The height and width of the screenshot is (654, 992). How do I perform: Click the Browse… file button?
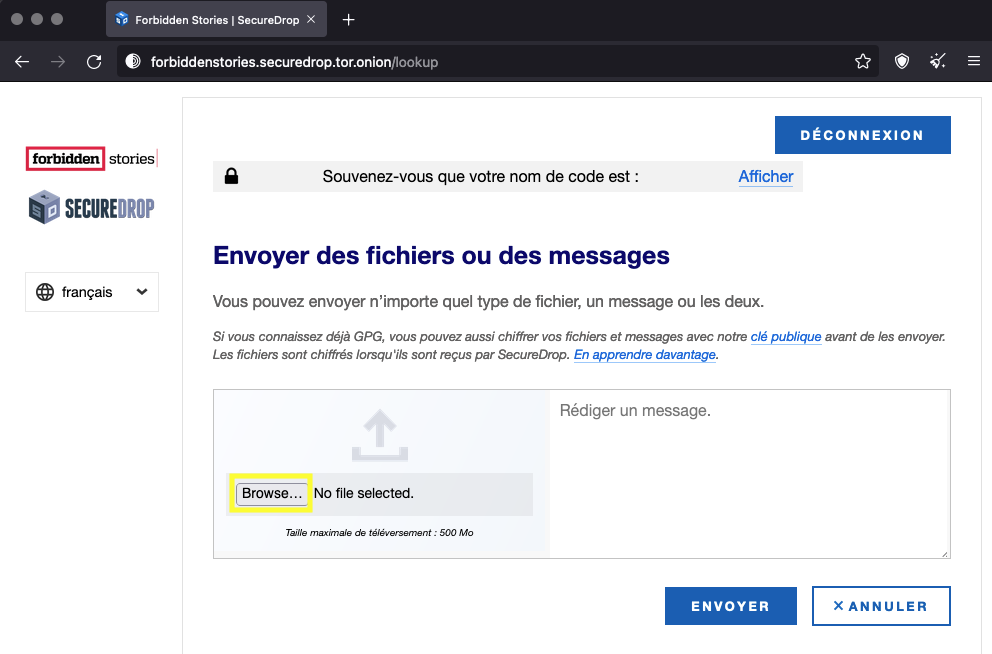tap(272, 493)
